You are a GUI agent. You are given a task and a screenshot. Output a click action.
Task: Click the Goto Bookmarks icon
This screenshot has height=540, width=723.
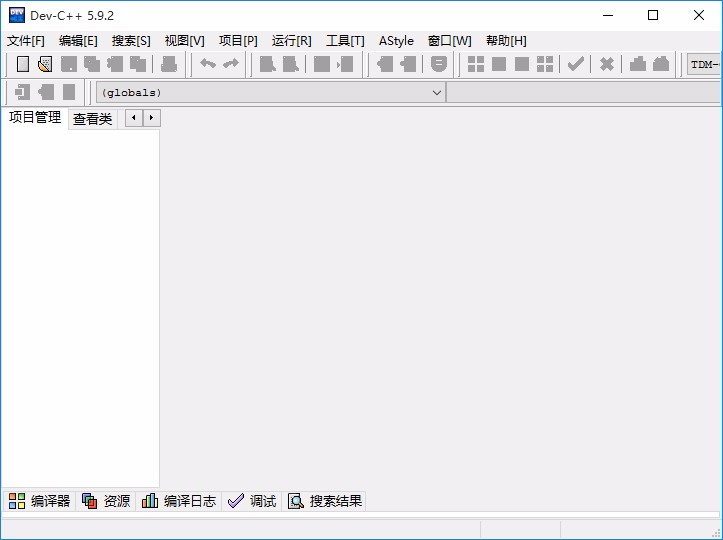[69, 92]
